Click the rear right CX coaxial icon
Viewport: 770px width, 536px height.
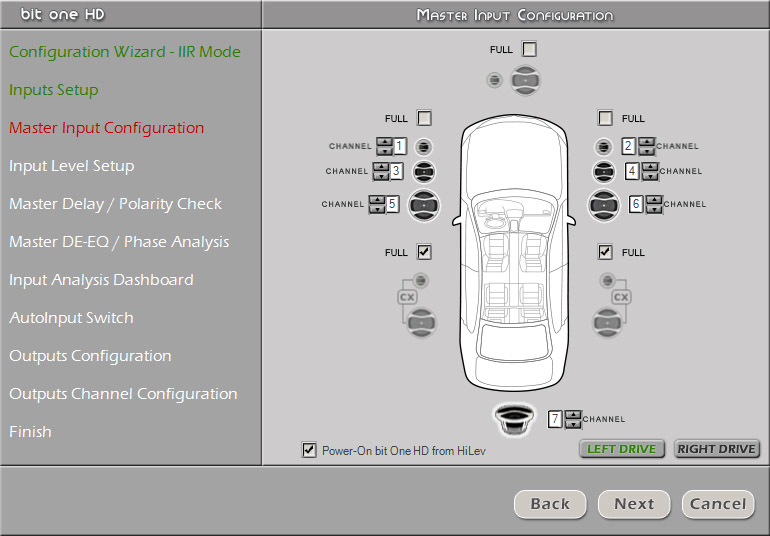pyautogui.click(x=621, y=297)
